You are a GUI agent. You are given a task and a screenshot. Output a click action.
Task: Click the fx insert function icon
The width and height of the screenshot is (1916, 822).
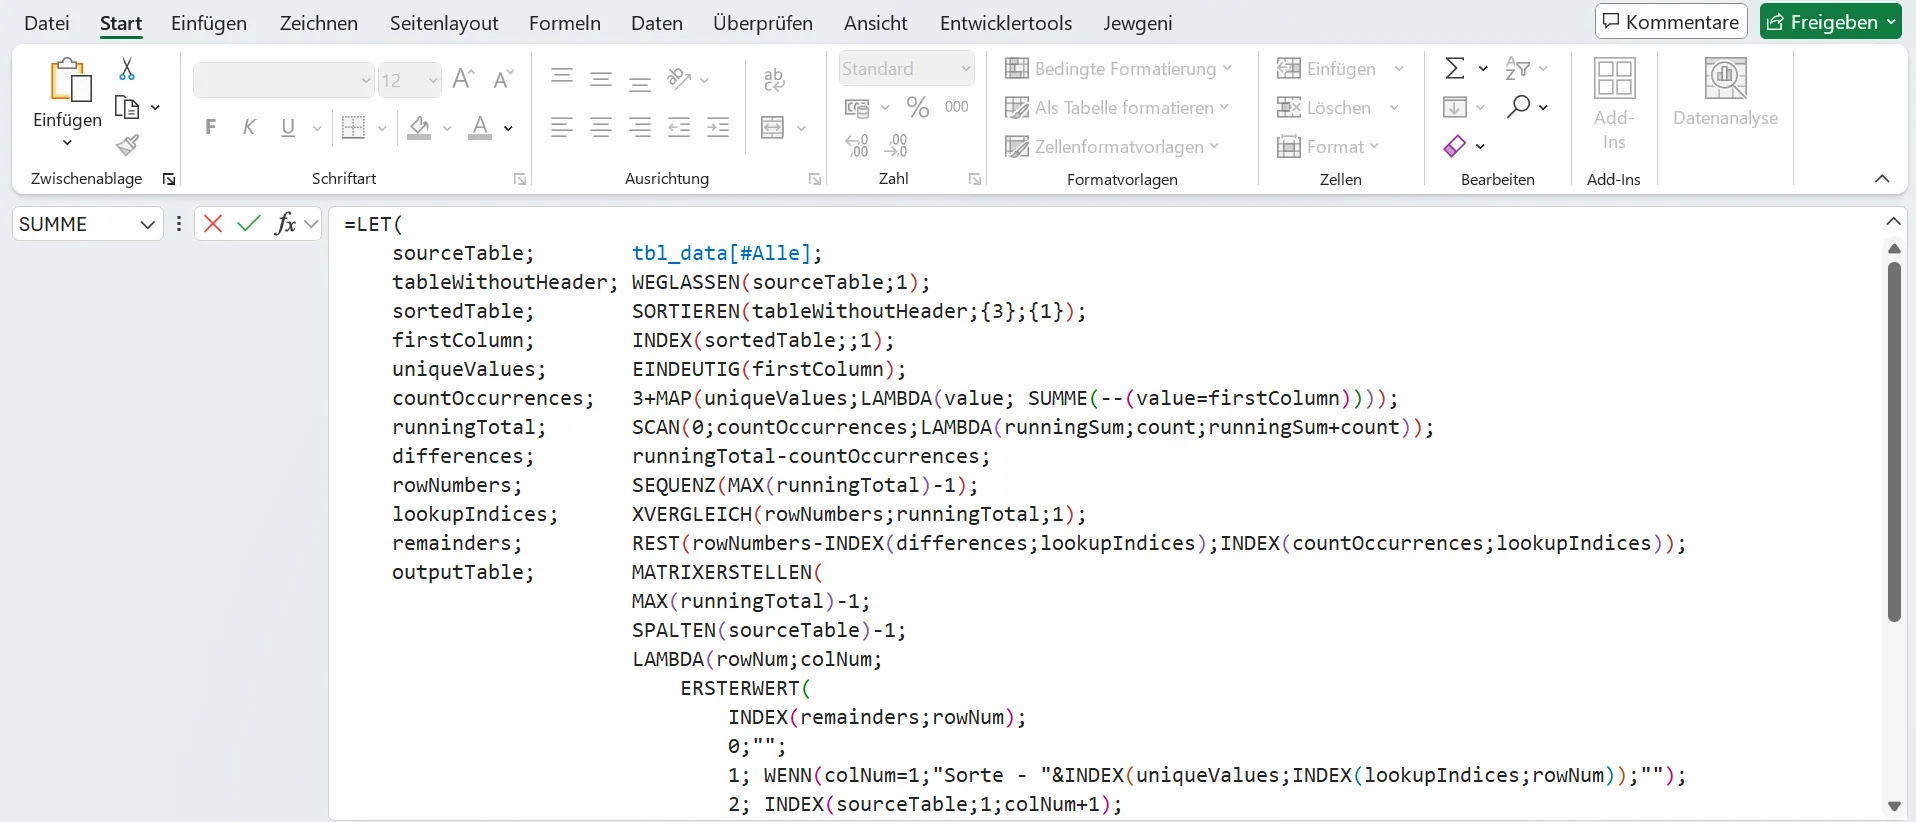pyautogui.click(x=286, y=224)
